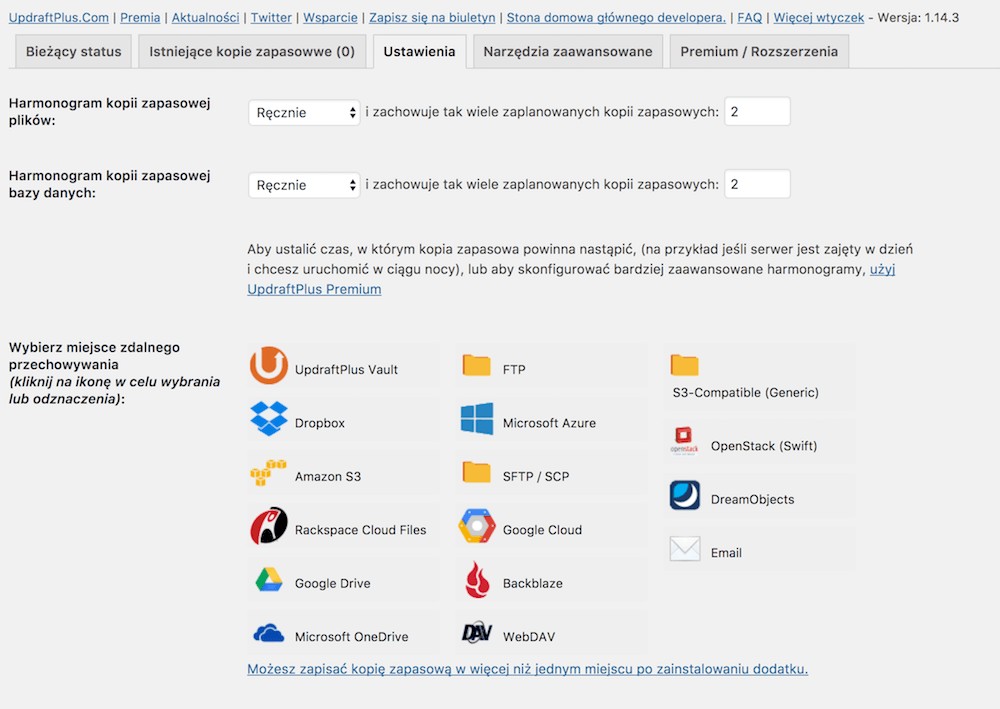Switch to the Bieżący status tab

pyautogui.click(x=73, y=52)
